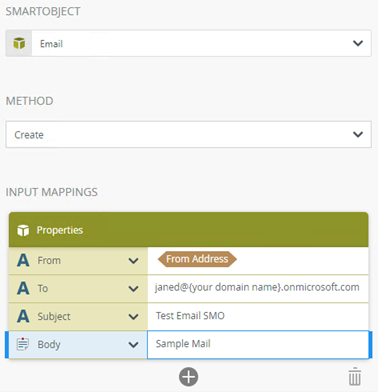
Task: Click the Body field Sample Mail
Action: click(x=258, y=344)
